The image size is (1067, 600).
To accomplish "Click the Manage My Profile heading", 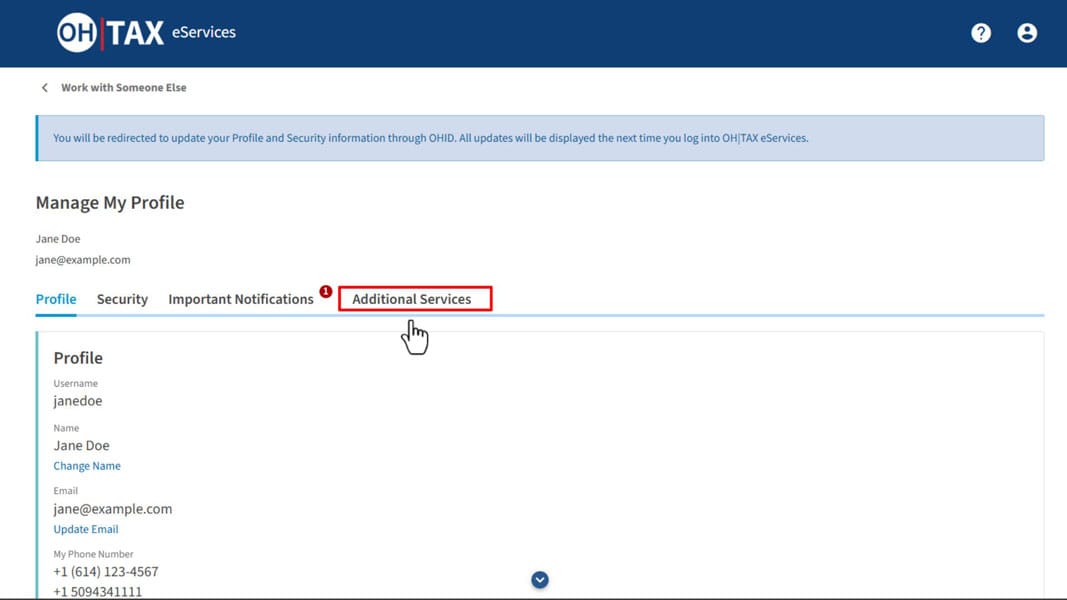I will point(110,203).
